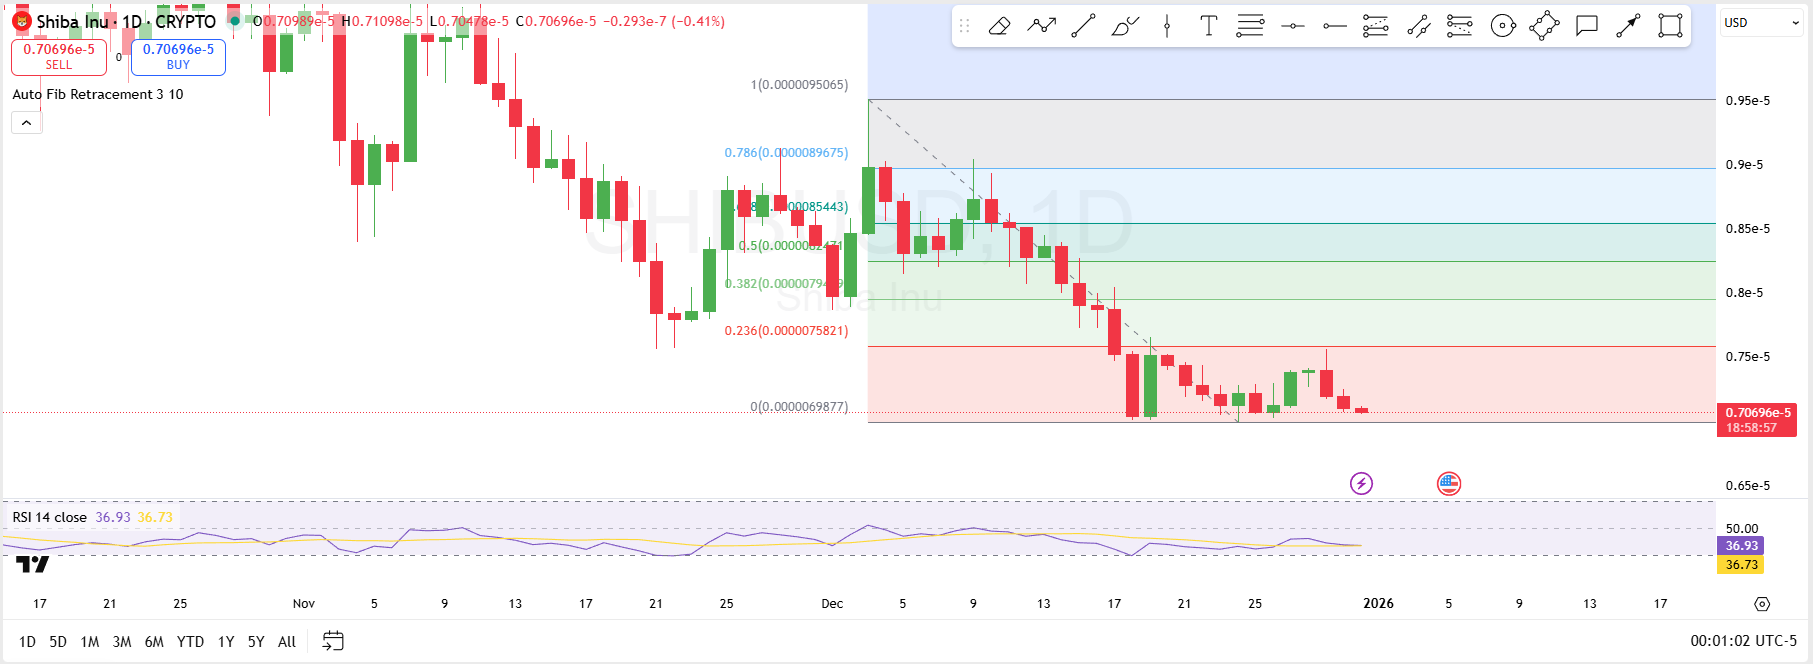Screen dimensions: 1813x664
Task: Select the Vertical Line tool
Action: click(x=1167, y=26)
